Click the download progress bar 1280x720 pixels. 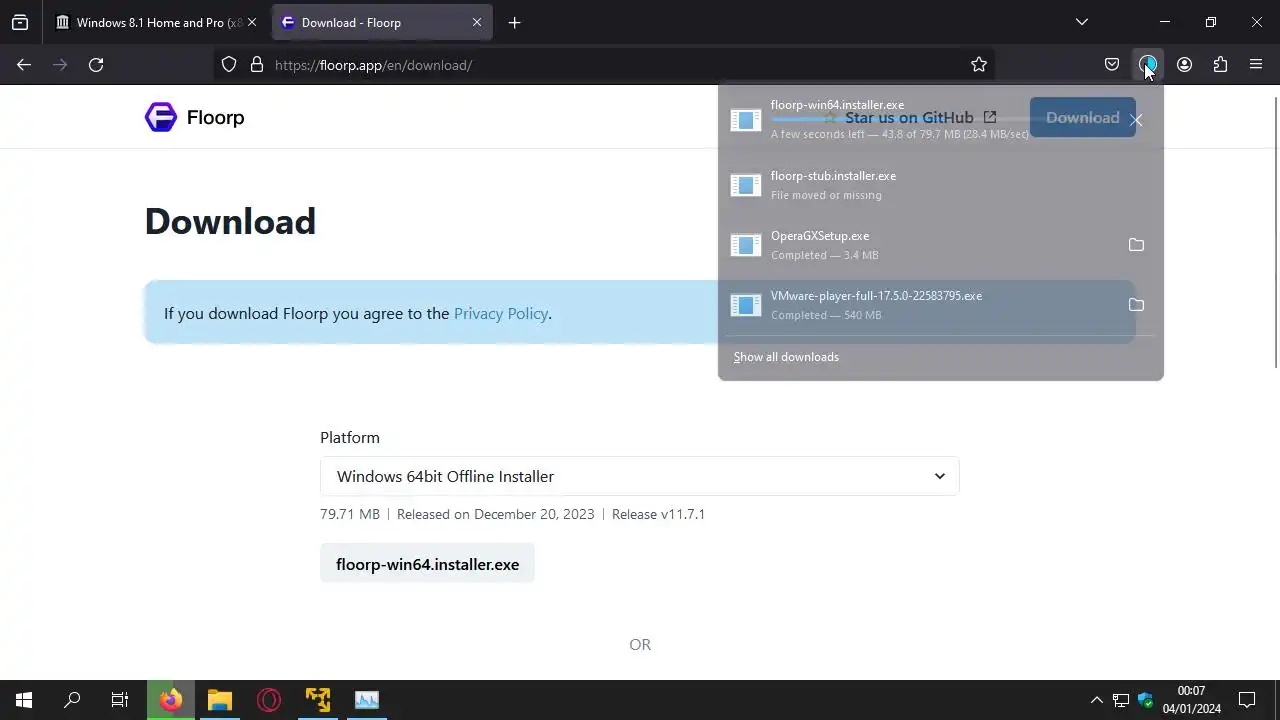898,119
